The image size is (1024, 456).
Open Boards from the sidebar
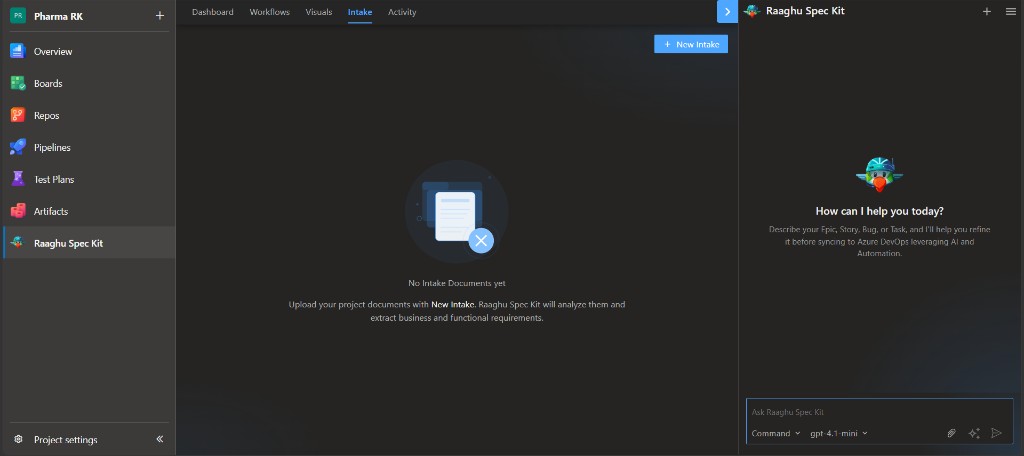point(88,84)
